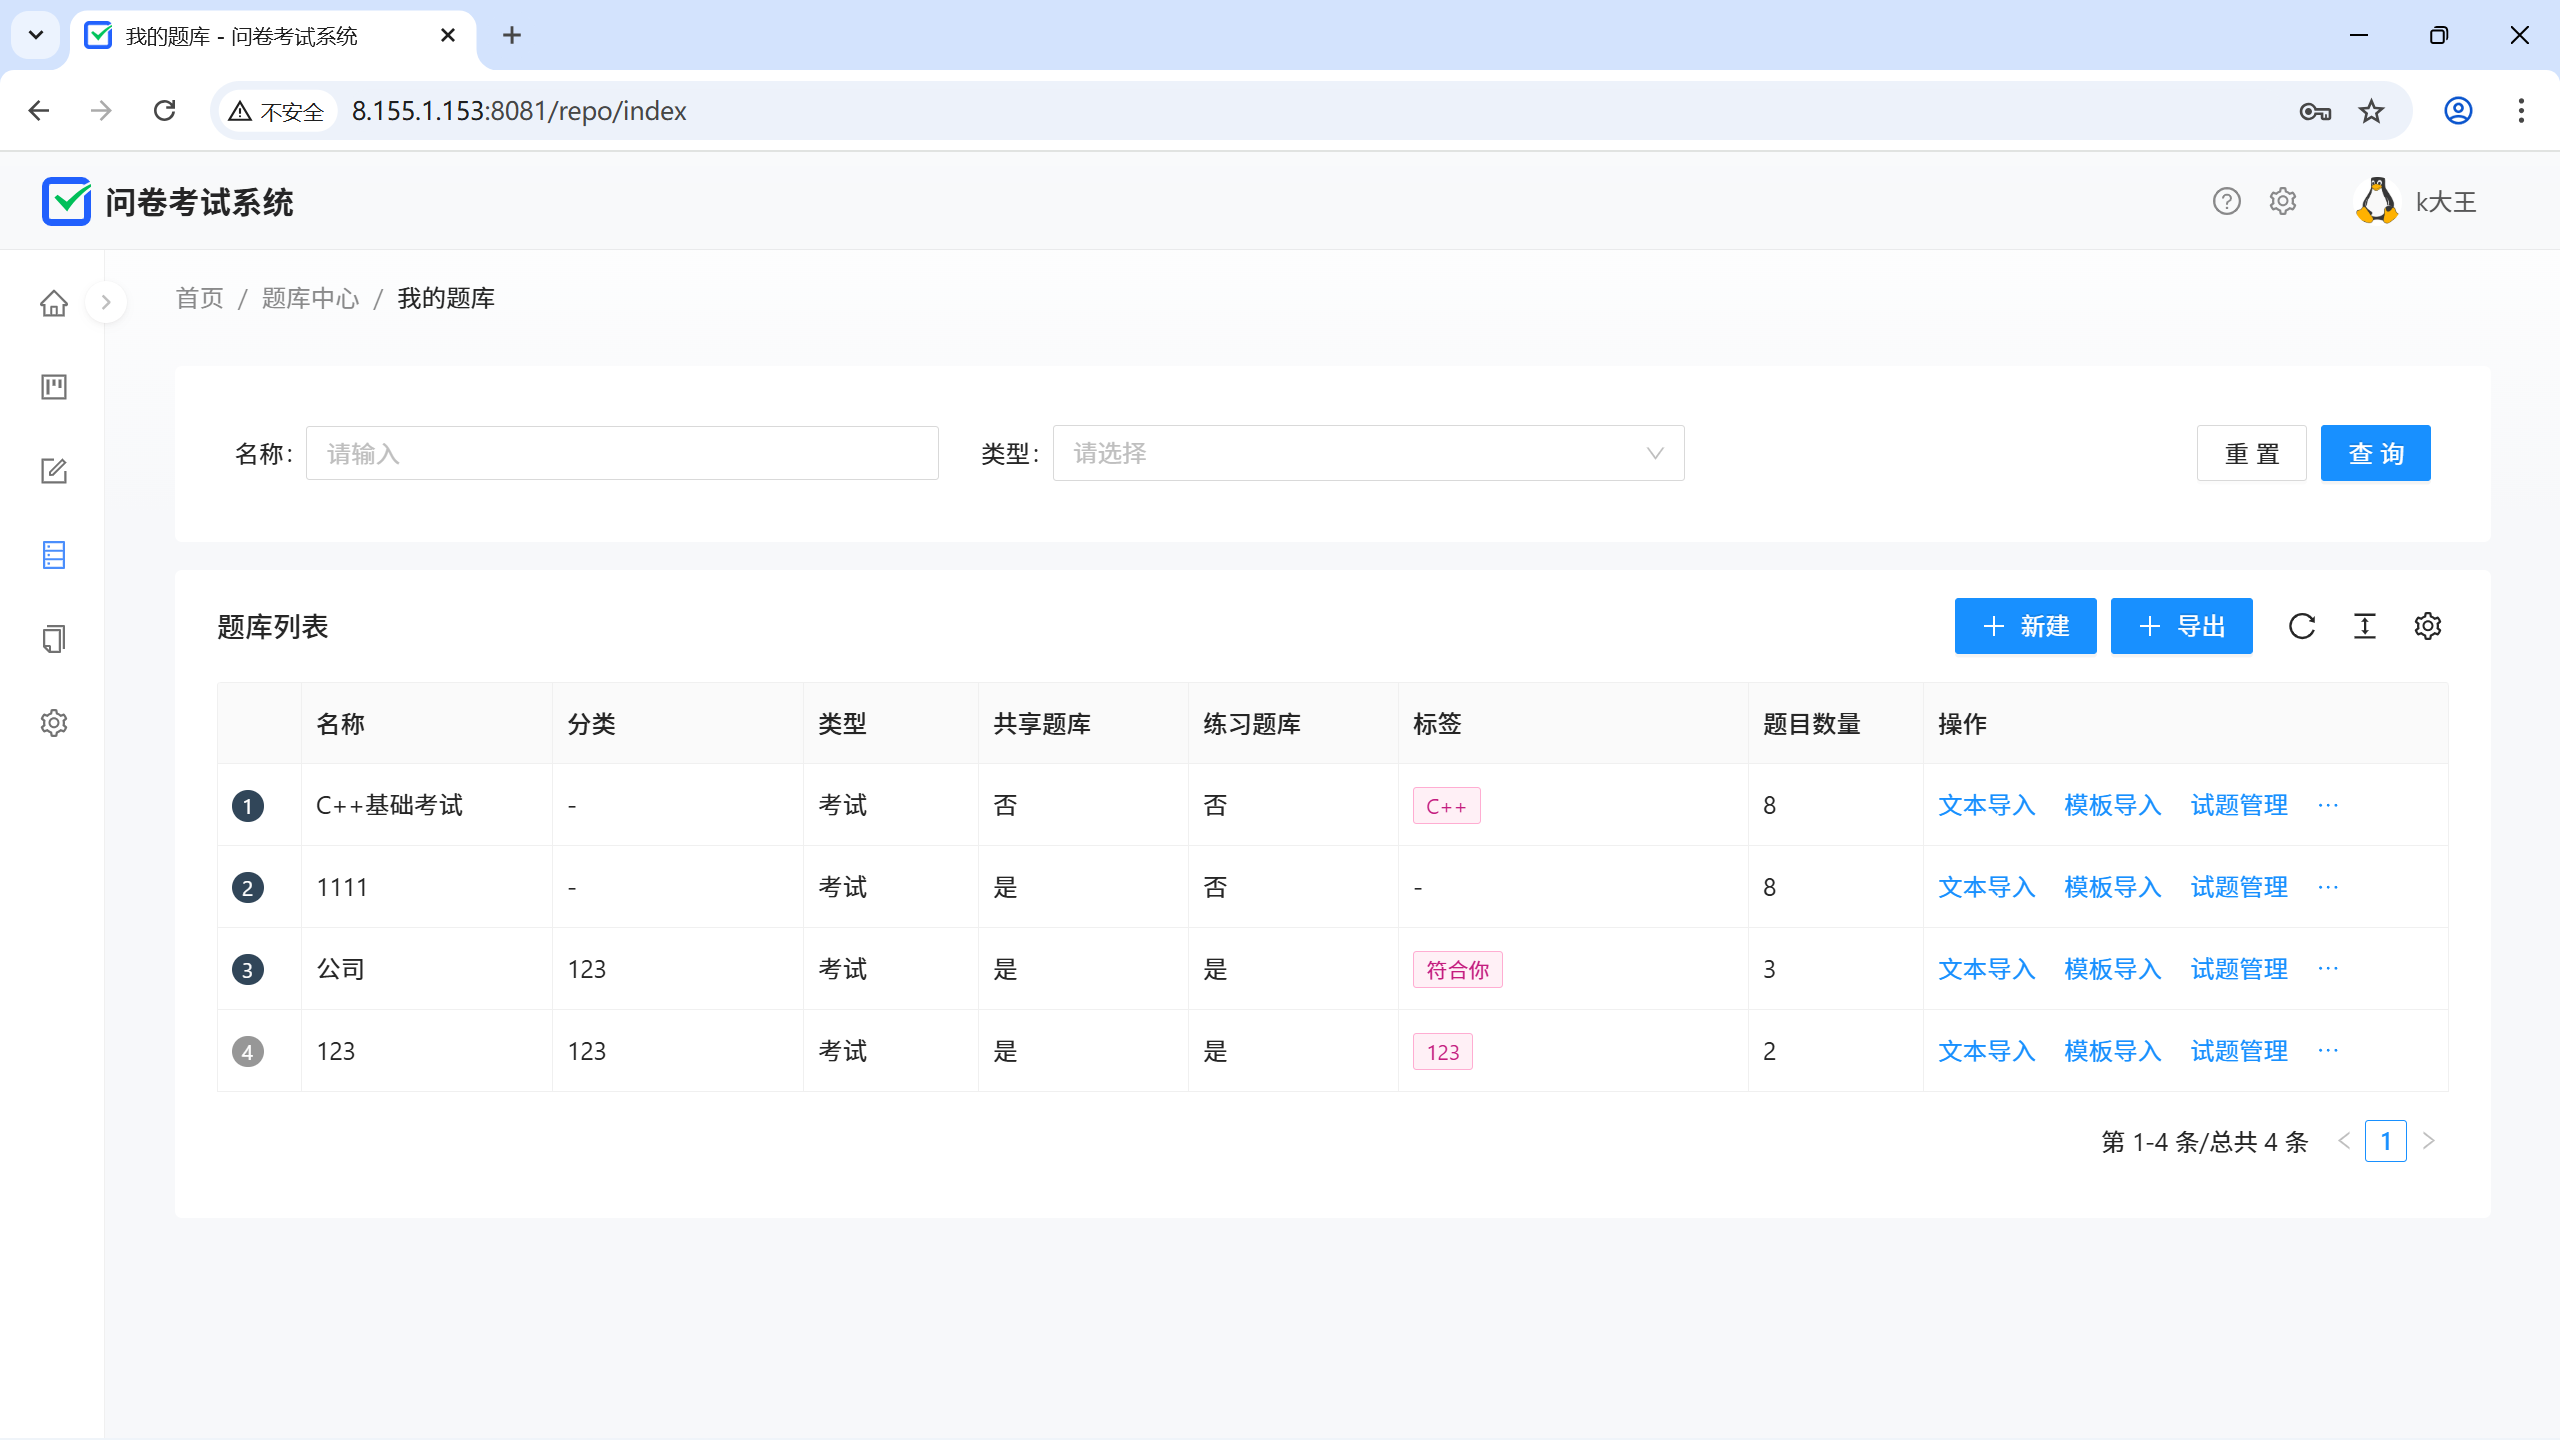
Task: Click the 新建 create button
Action: point(2025,626)
